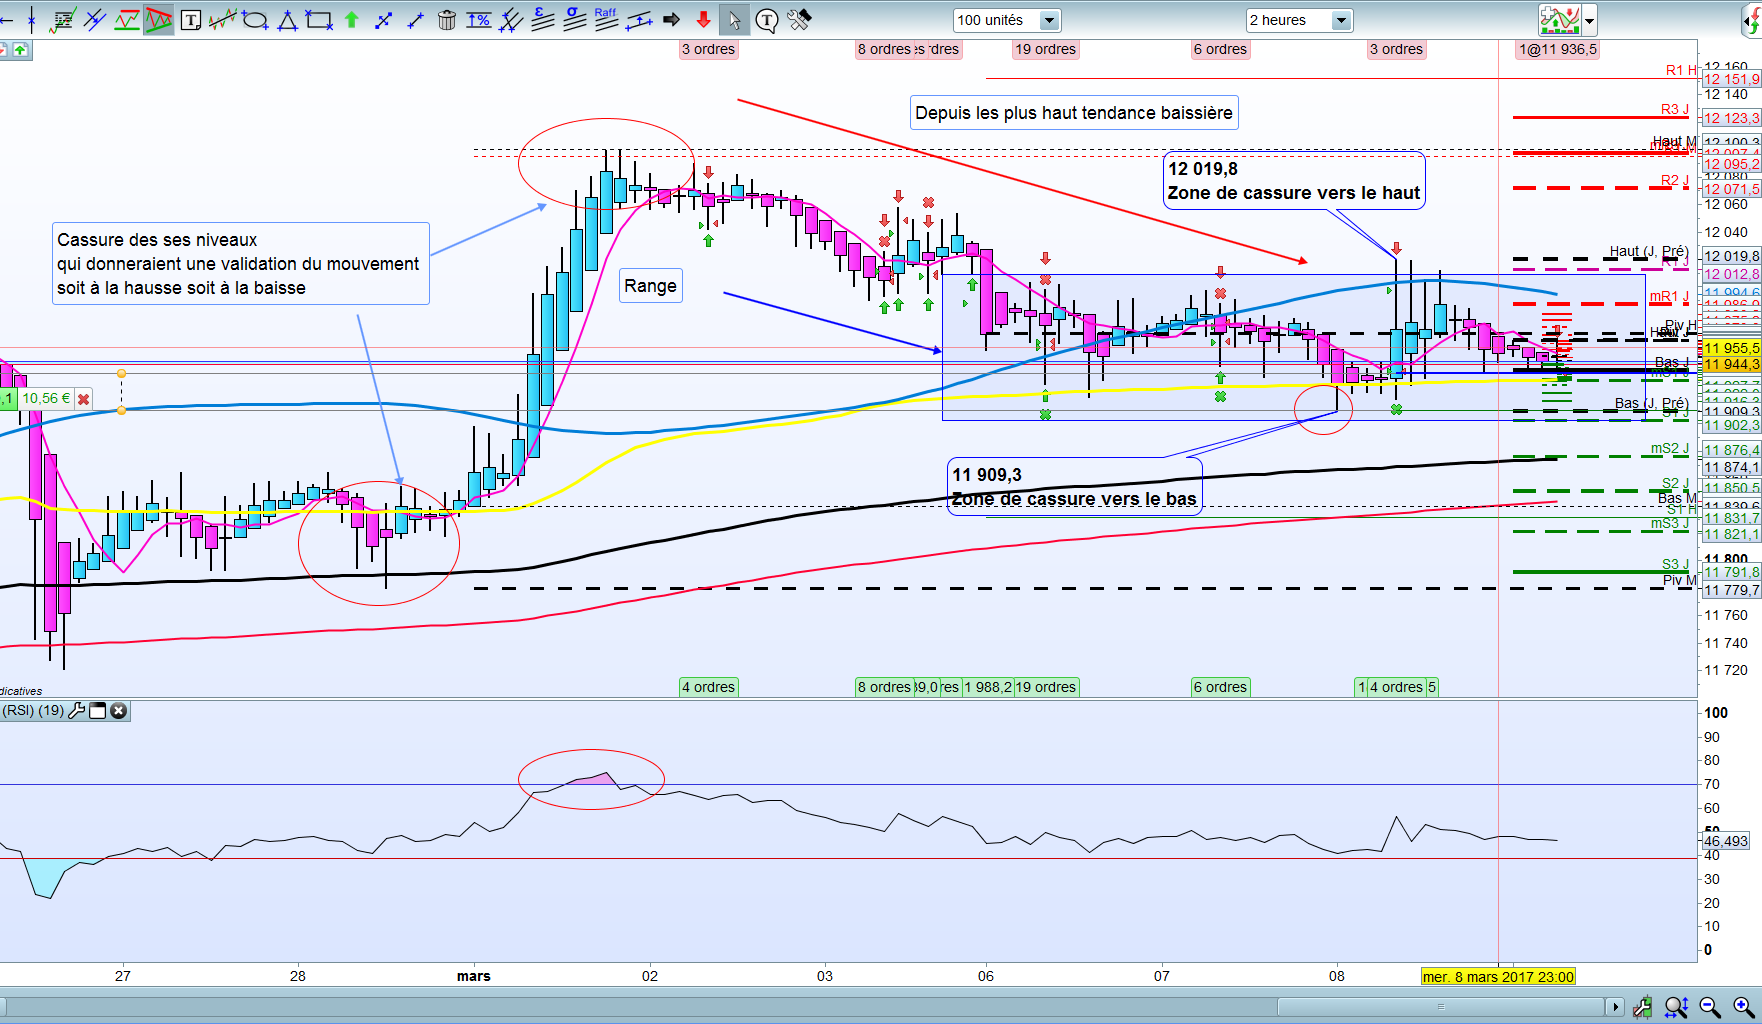Close the RSI indicator panel
The height and width of the screenshot is (1024, 1762).
pyautogui.click(x=118, y=711)
